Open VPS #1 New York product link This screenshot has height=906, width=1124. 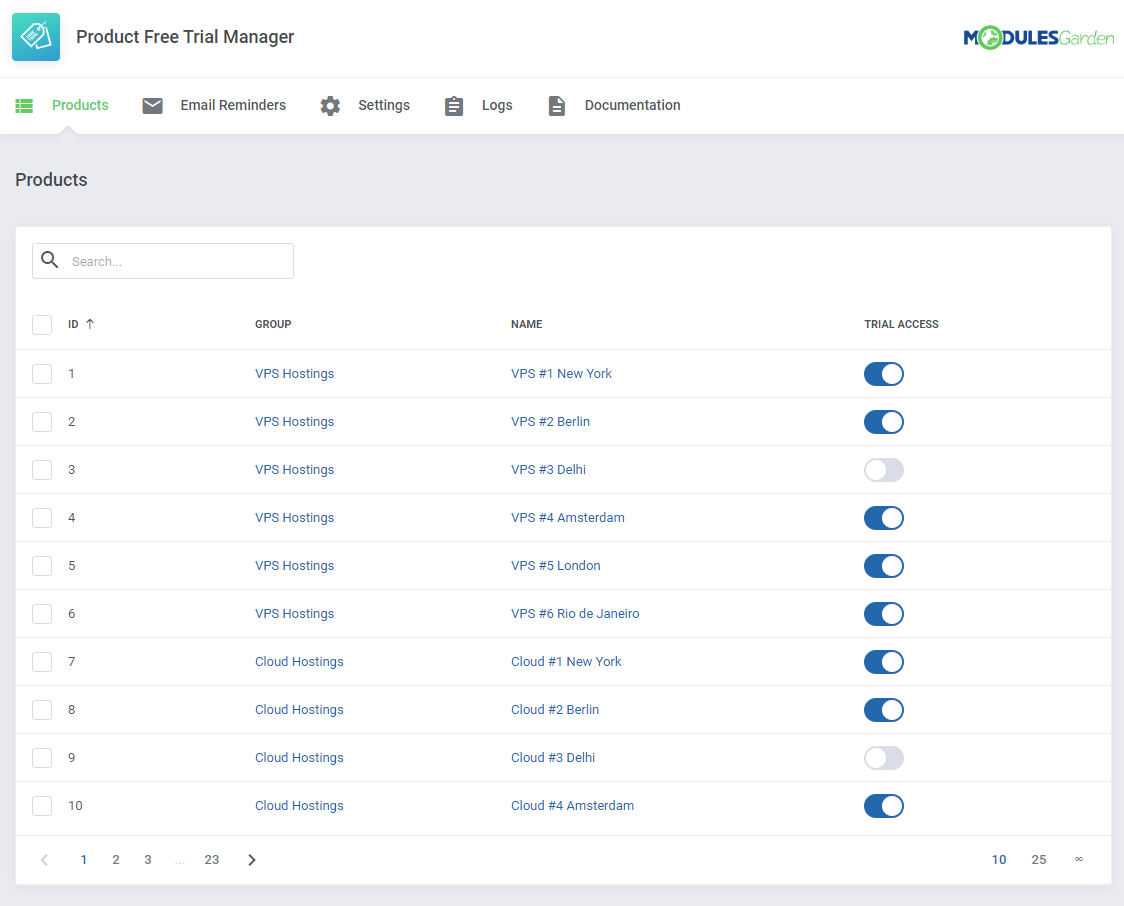(x=561, y=373)
